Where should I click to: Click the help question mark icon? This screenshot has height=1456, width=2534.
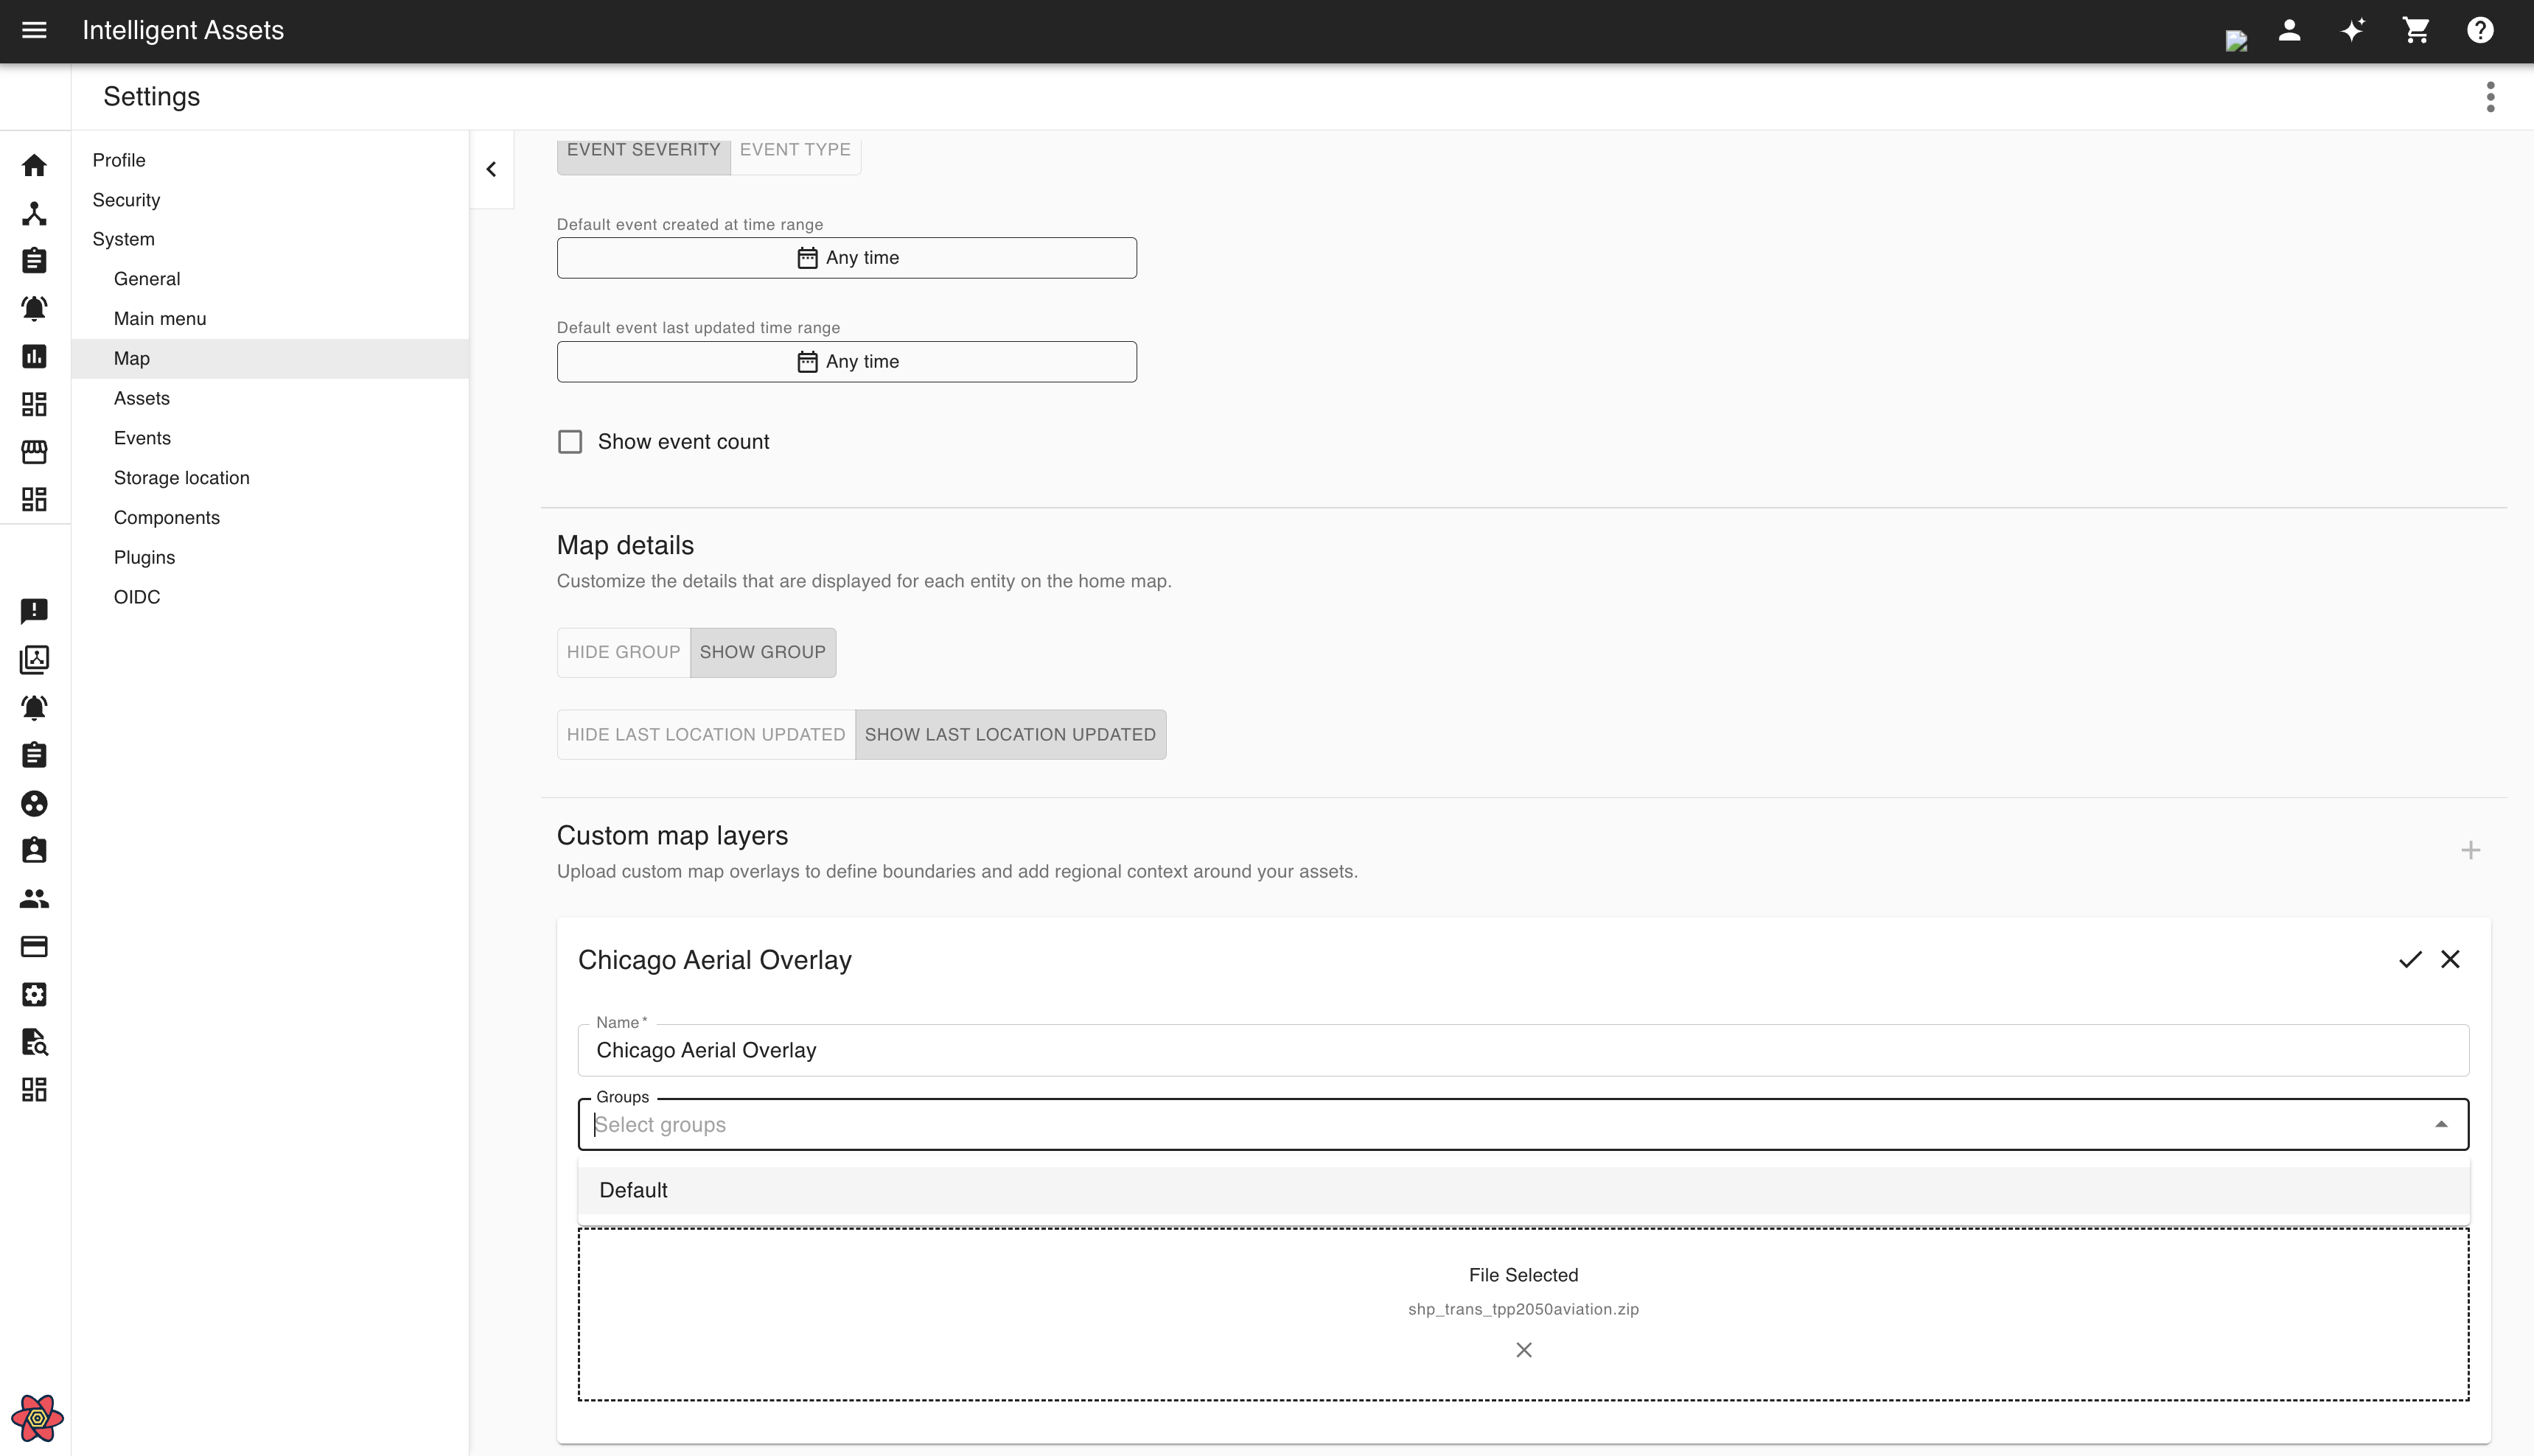tap(2479, 30)
